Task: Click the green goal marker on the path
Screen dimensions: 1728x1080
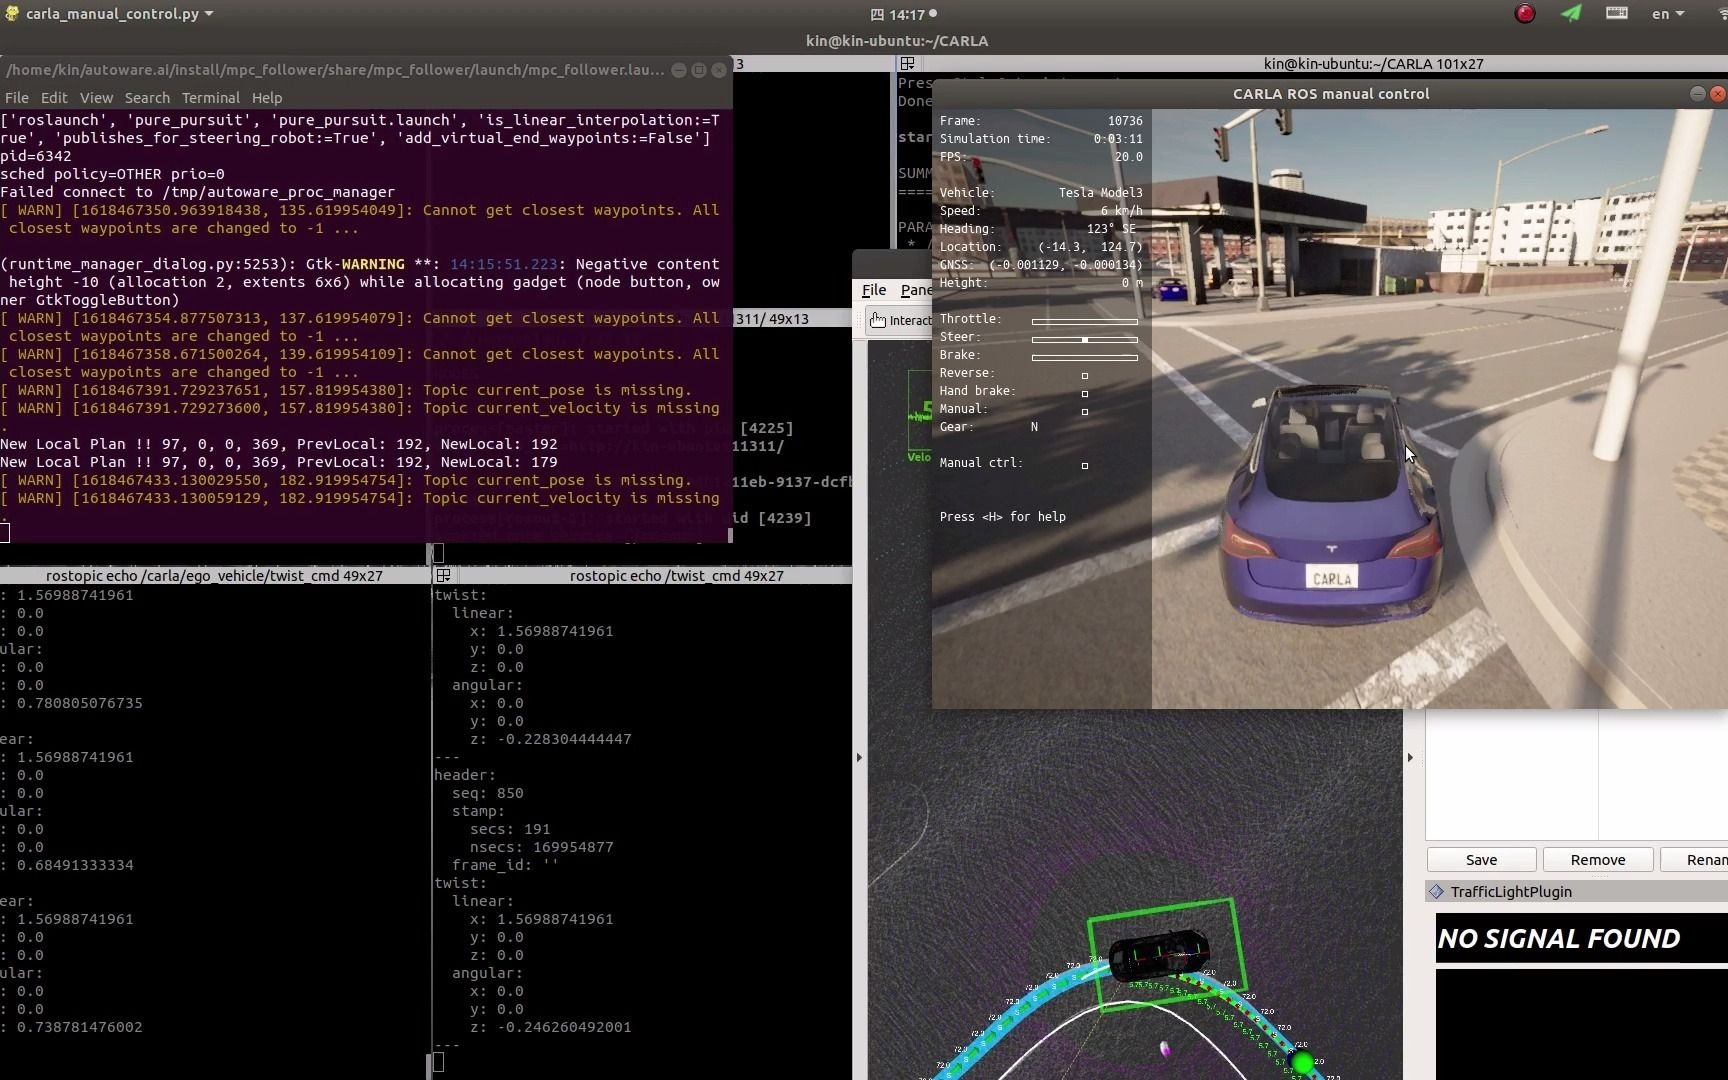Action: (1302, 1061)
